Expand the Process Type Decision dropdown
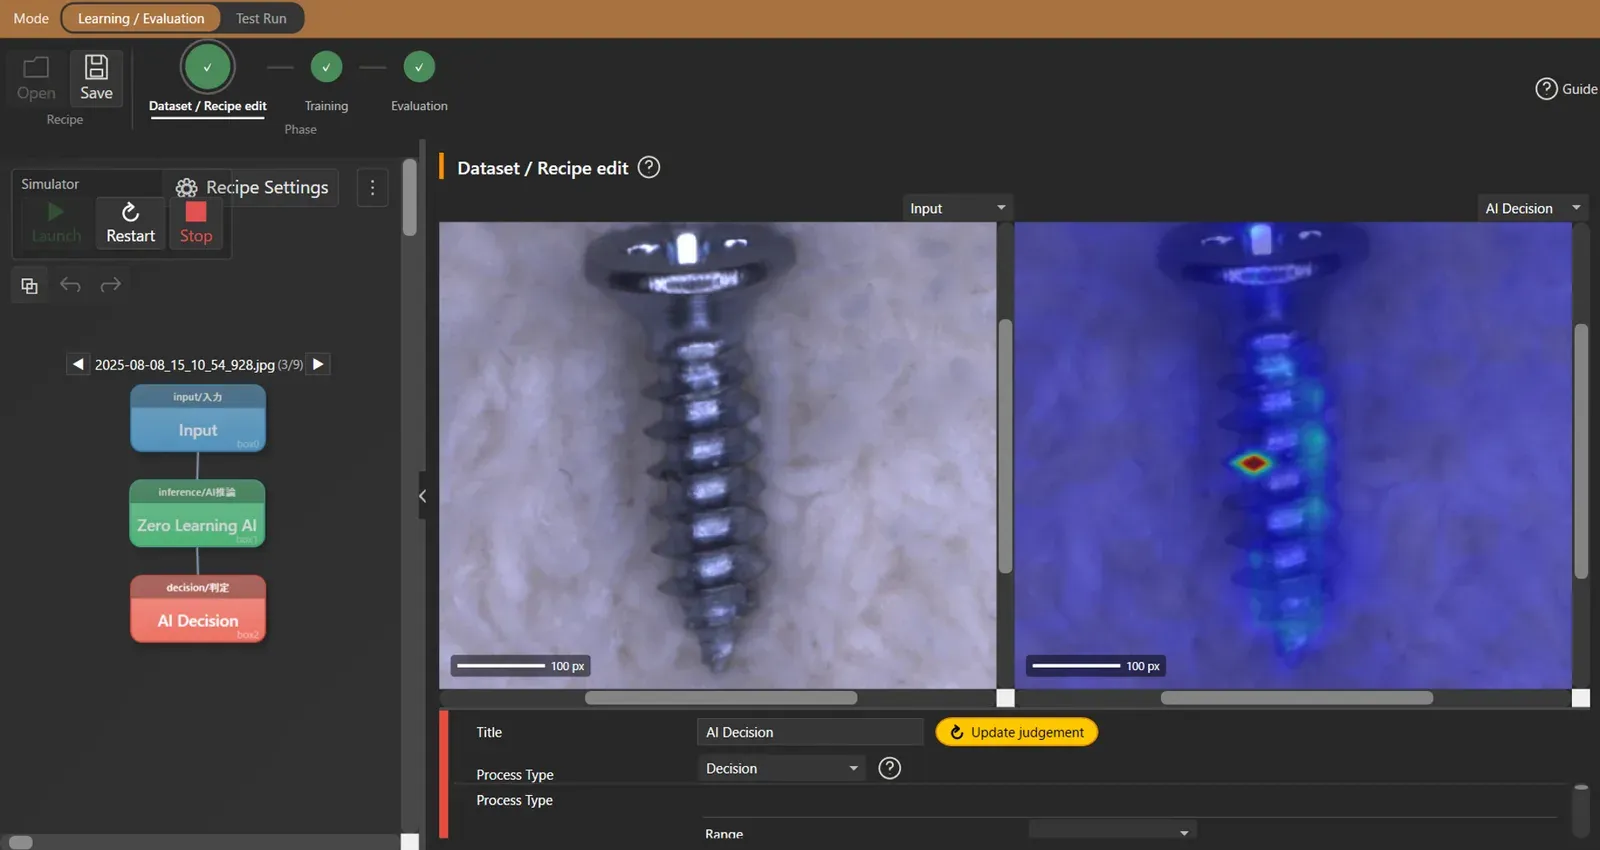This screenshot has width=1600, height=850. [x=781, y=768]
